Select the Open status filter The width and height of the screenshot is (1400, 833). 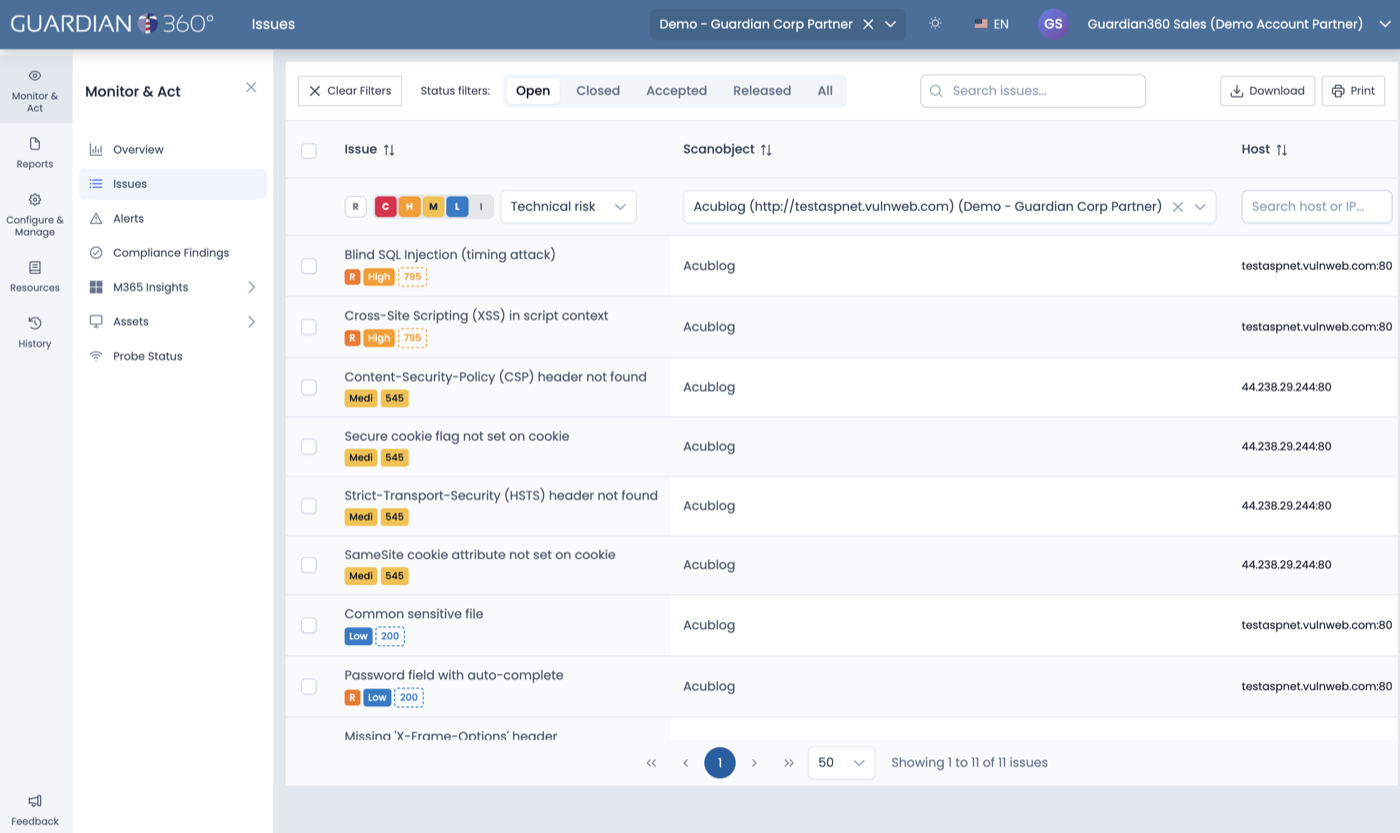533,91
